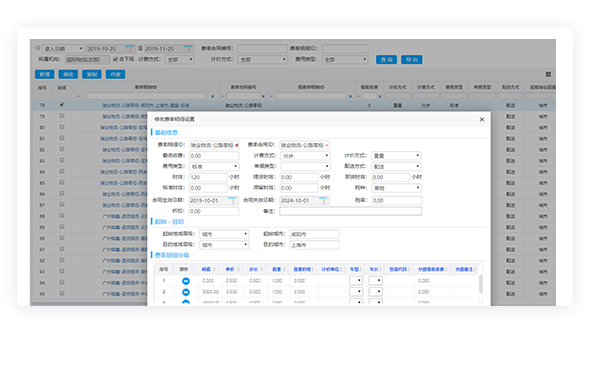Focus the 费率合同编号 search field
Viewport: 591px width, 379px height.
click(x=262, y=49)
